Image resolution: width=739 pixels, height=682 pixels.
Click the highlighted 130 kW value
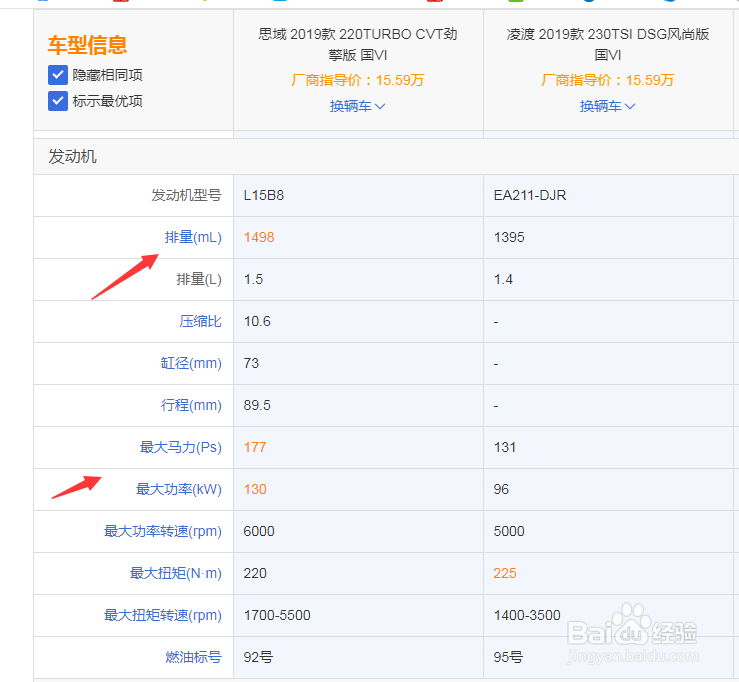[255, 489]
